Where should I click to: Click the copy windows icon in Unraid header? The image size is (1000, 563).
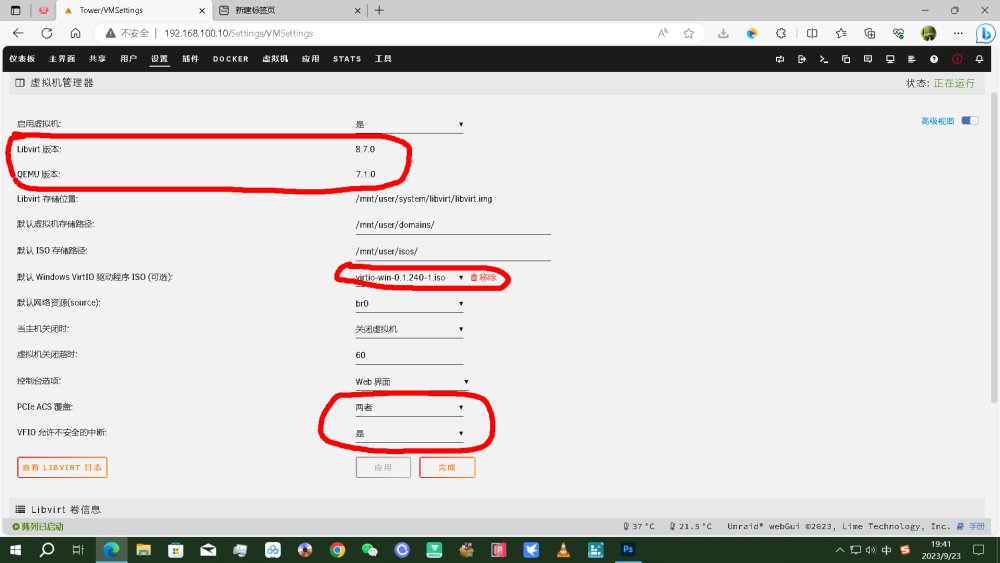click(846, 59)
